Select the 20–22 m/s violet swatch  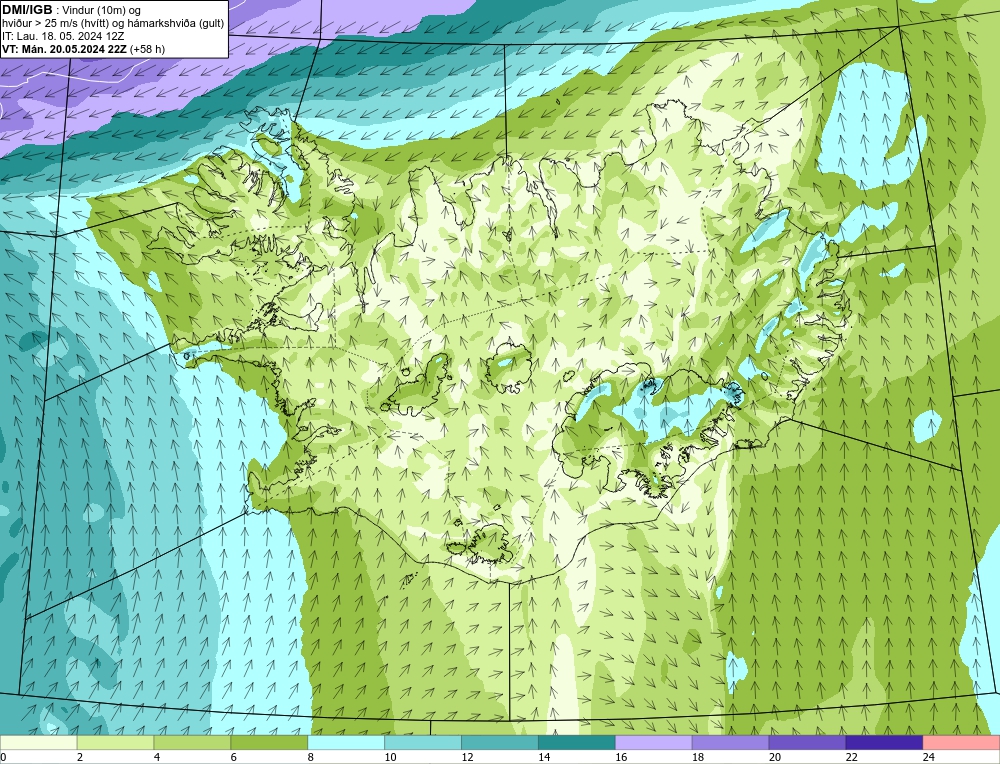coord(807,742)
